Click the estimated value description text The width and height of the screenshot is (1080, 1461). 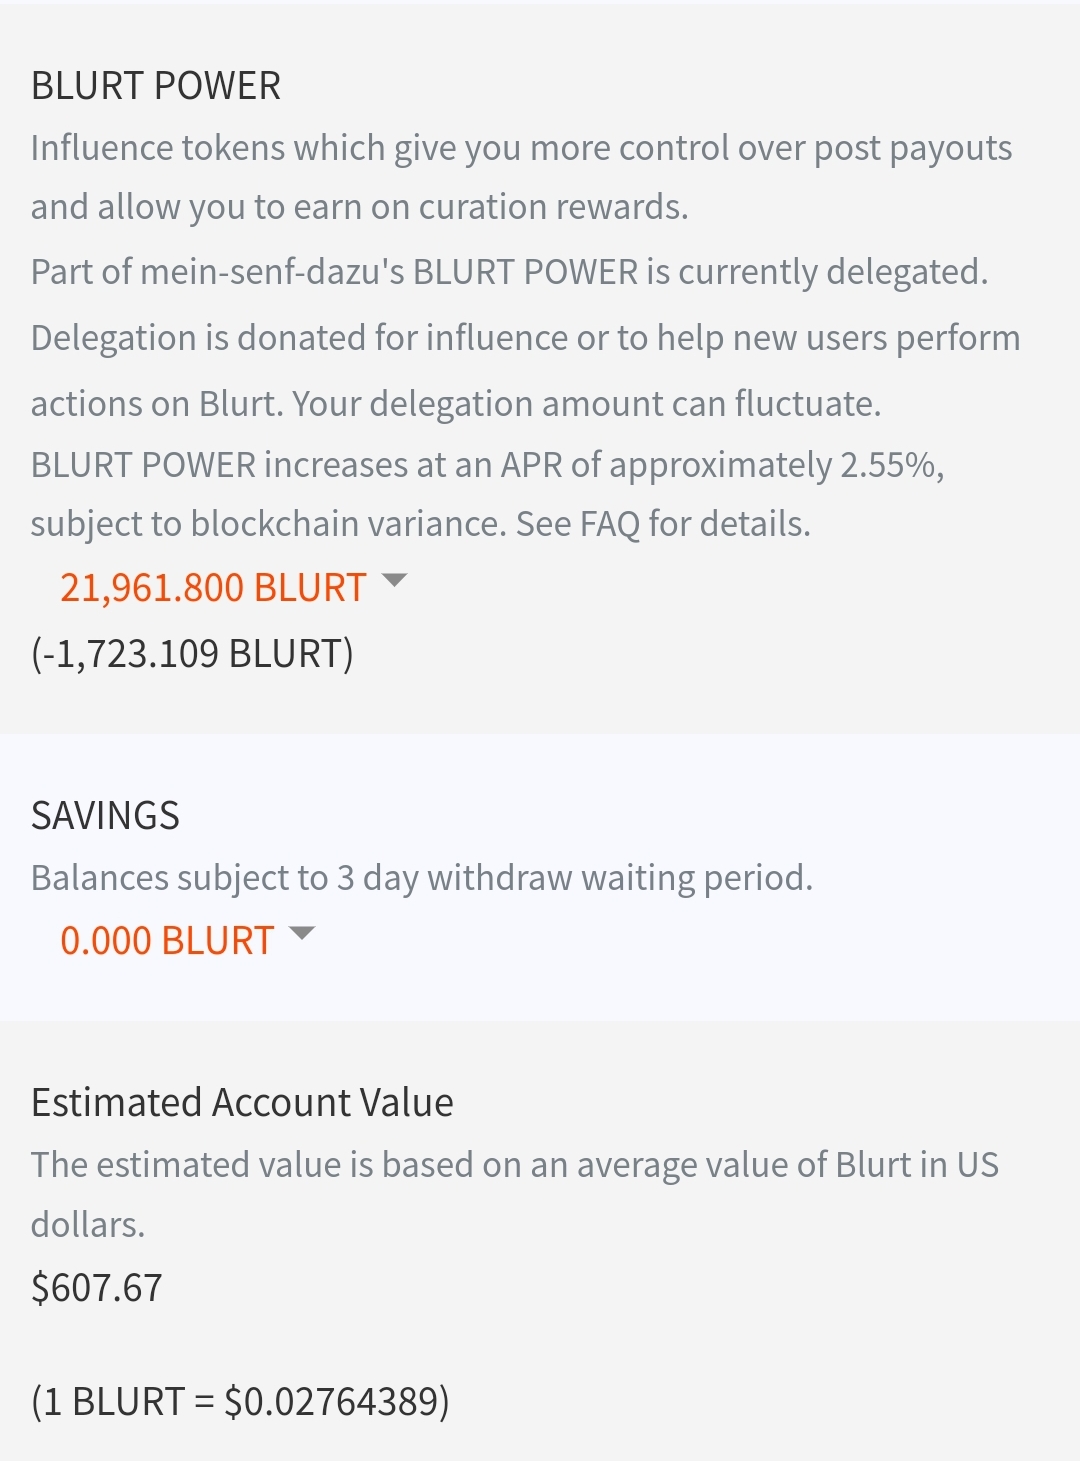tap(514, 1165)
